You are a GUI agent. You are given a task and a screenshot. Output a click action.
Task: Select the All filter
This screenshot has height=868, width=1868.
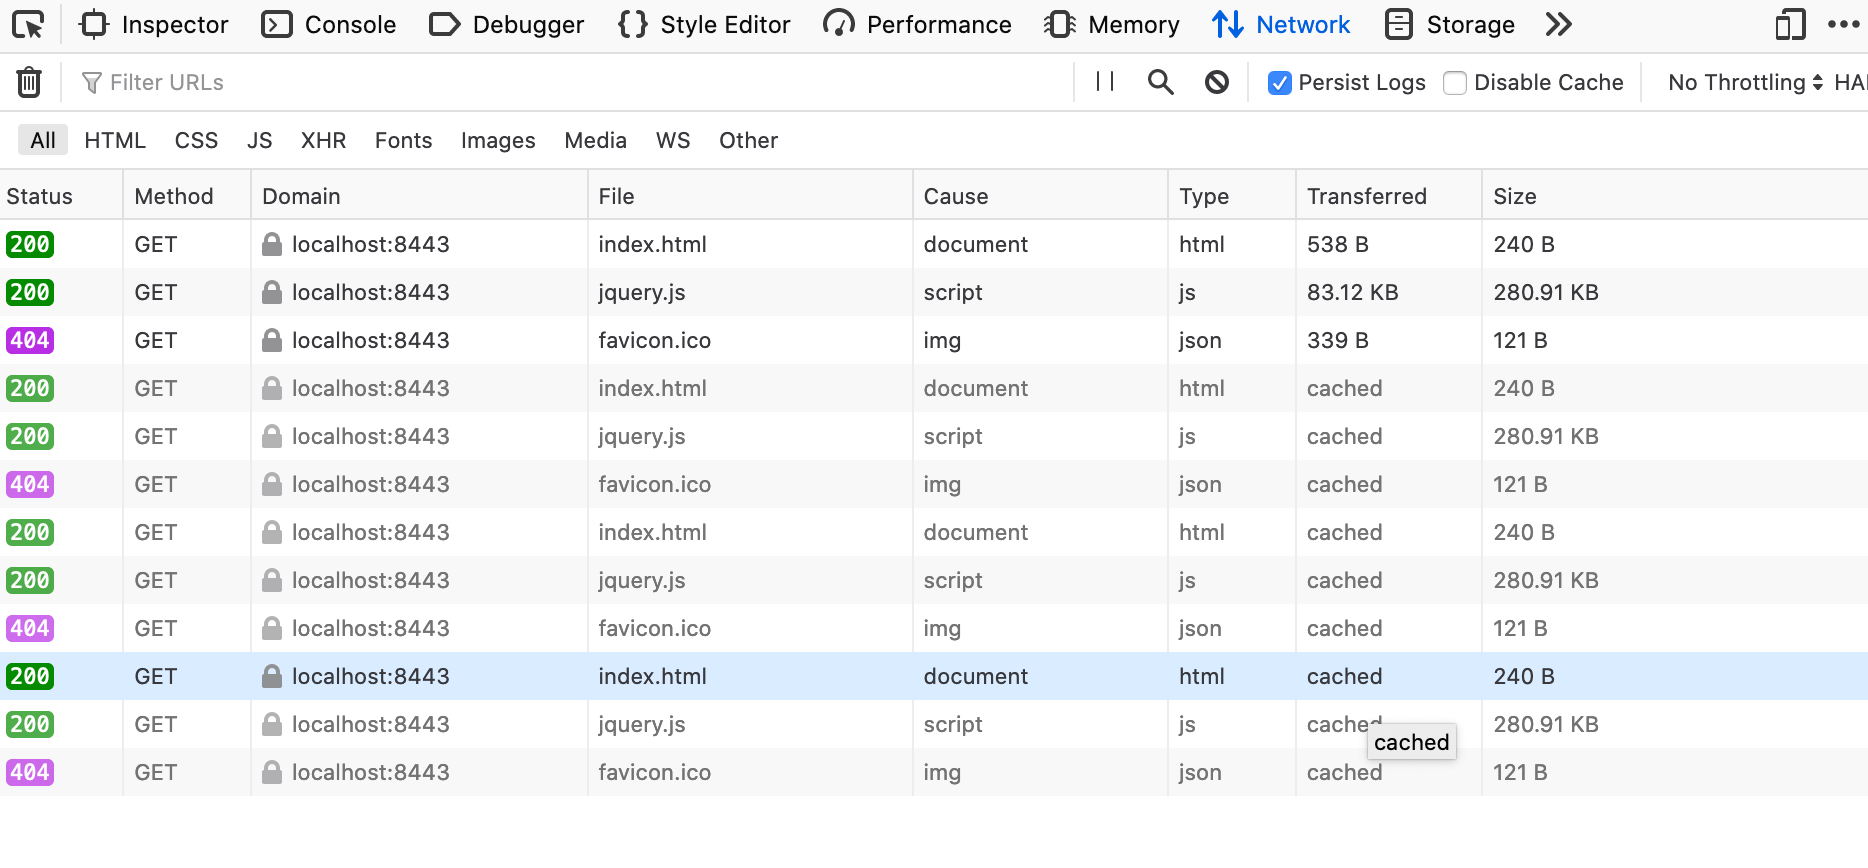click(x=43, y=140)
